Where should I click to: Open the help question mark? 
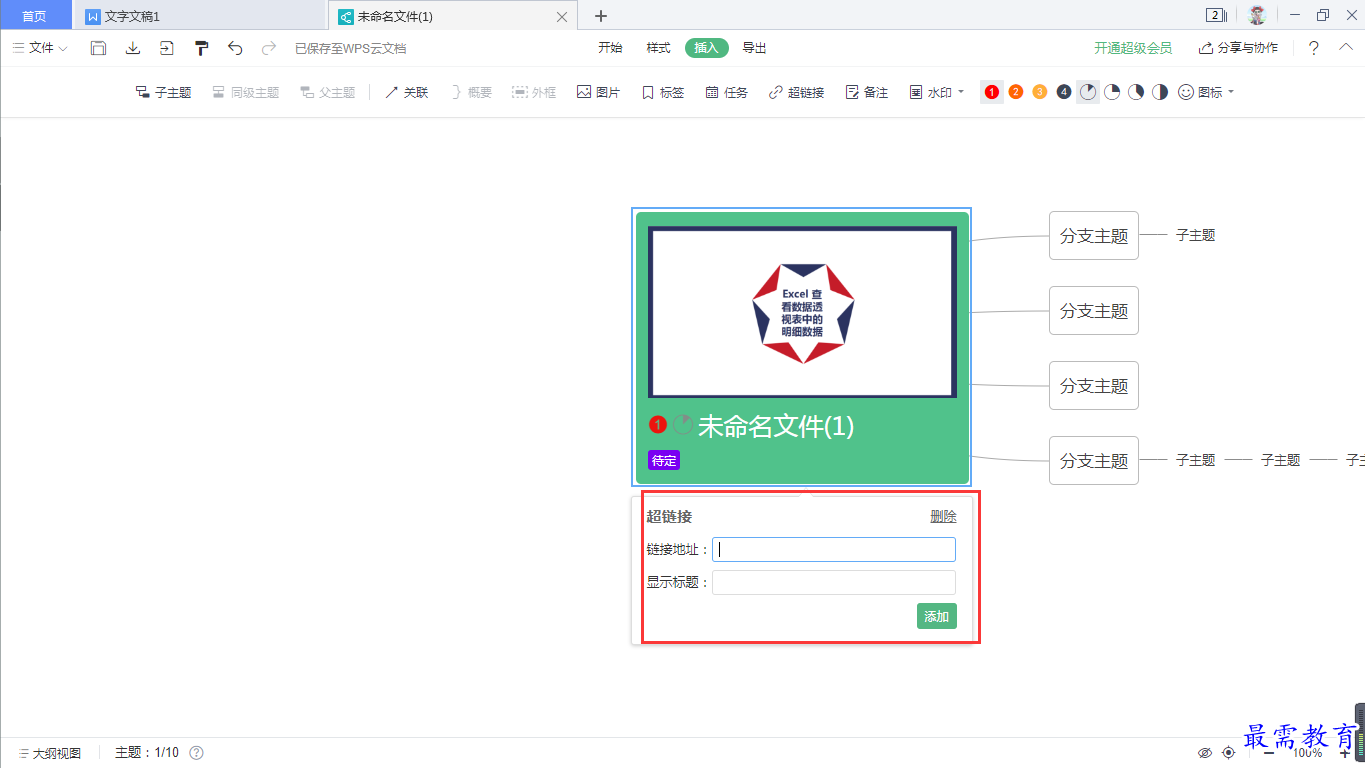(1314, 48)
